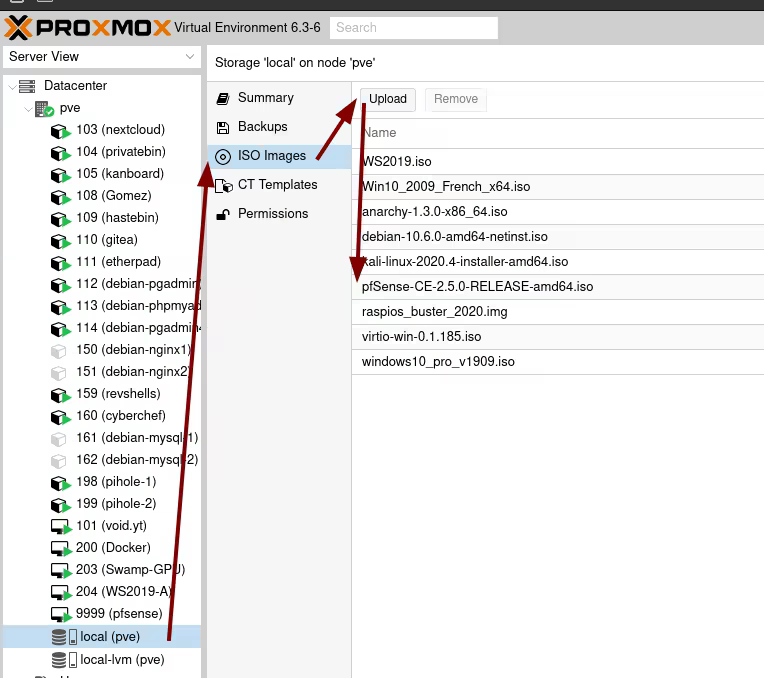Select stopped container icon for 151 (debian-nginx2)
This screenshot has height=678, width=764.
(x=58, y=373)
